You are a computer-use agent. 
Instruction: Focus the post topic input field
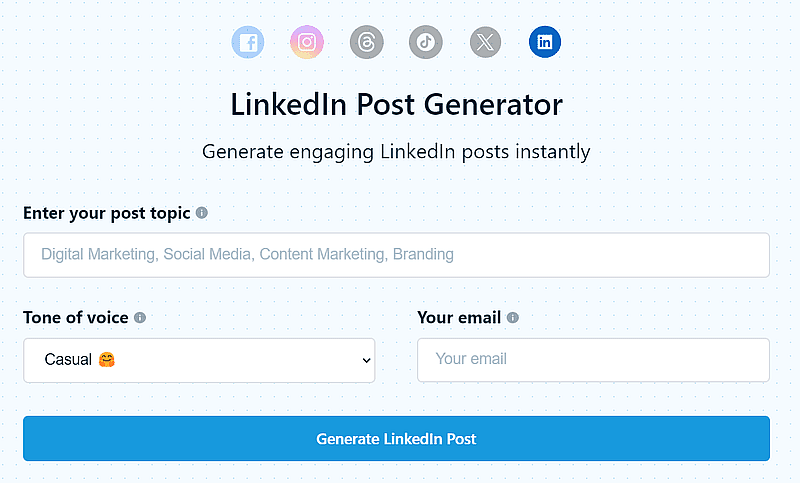(x=396, y=255)
